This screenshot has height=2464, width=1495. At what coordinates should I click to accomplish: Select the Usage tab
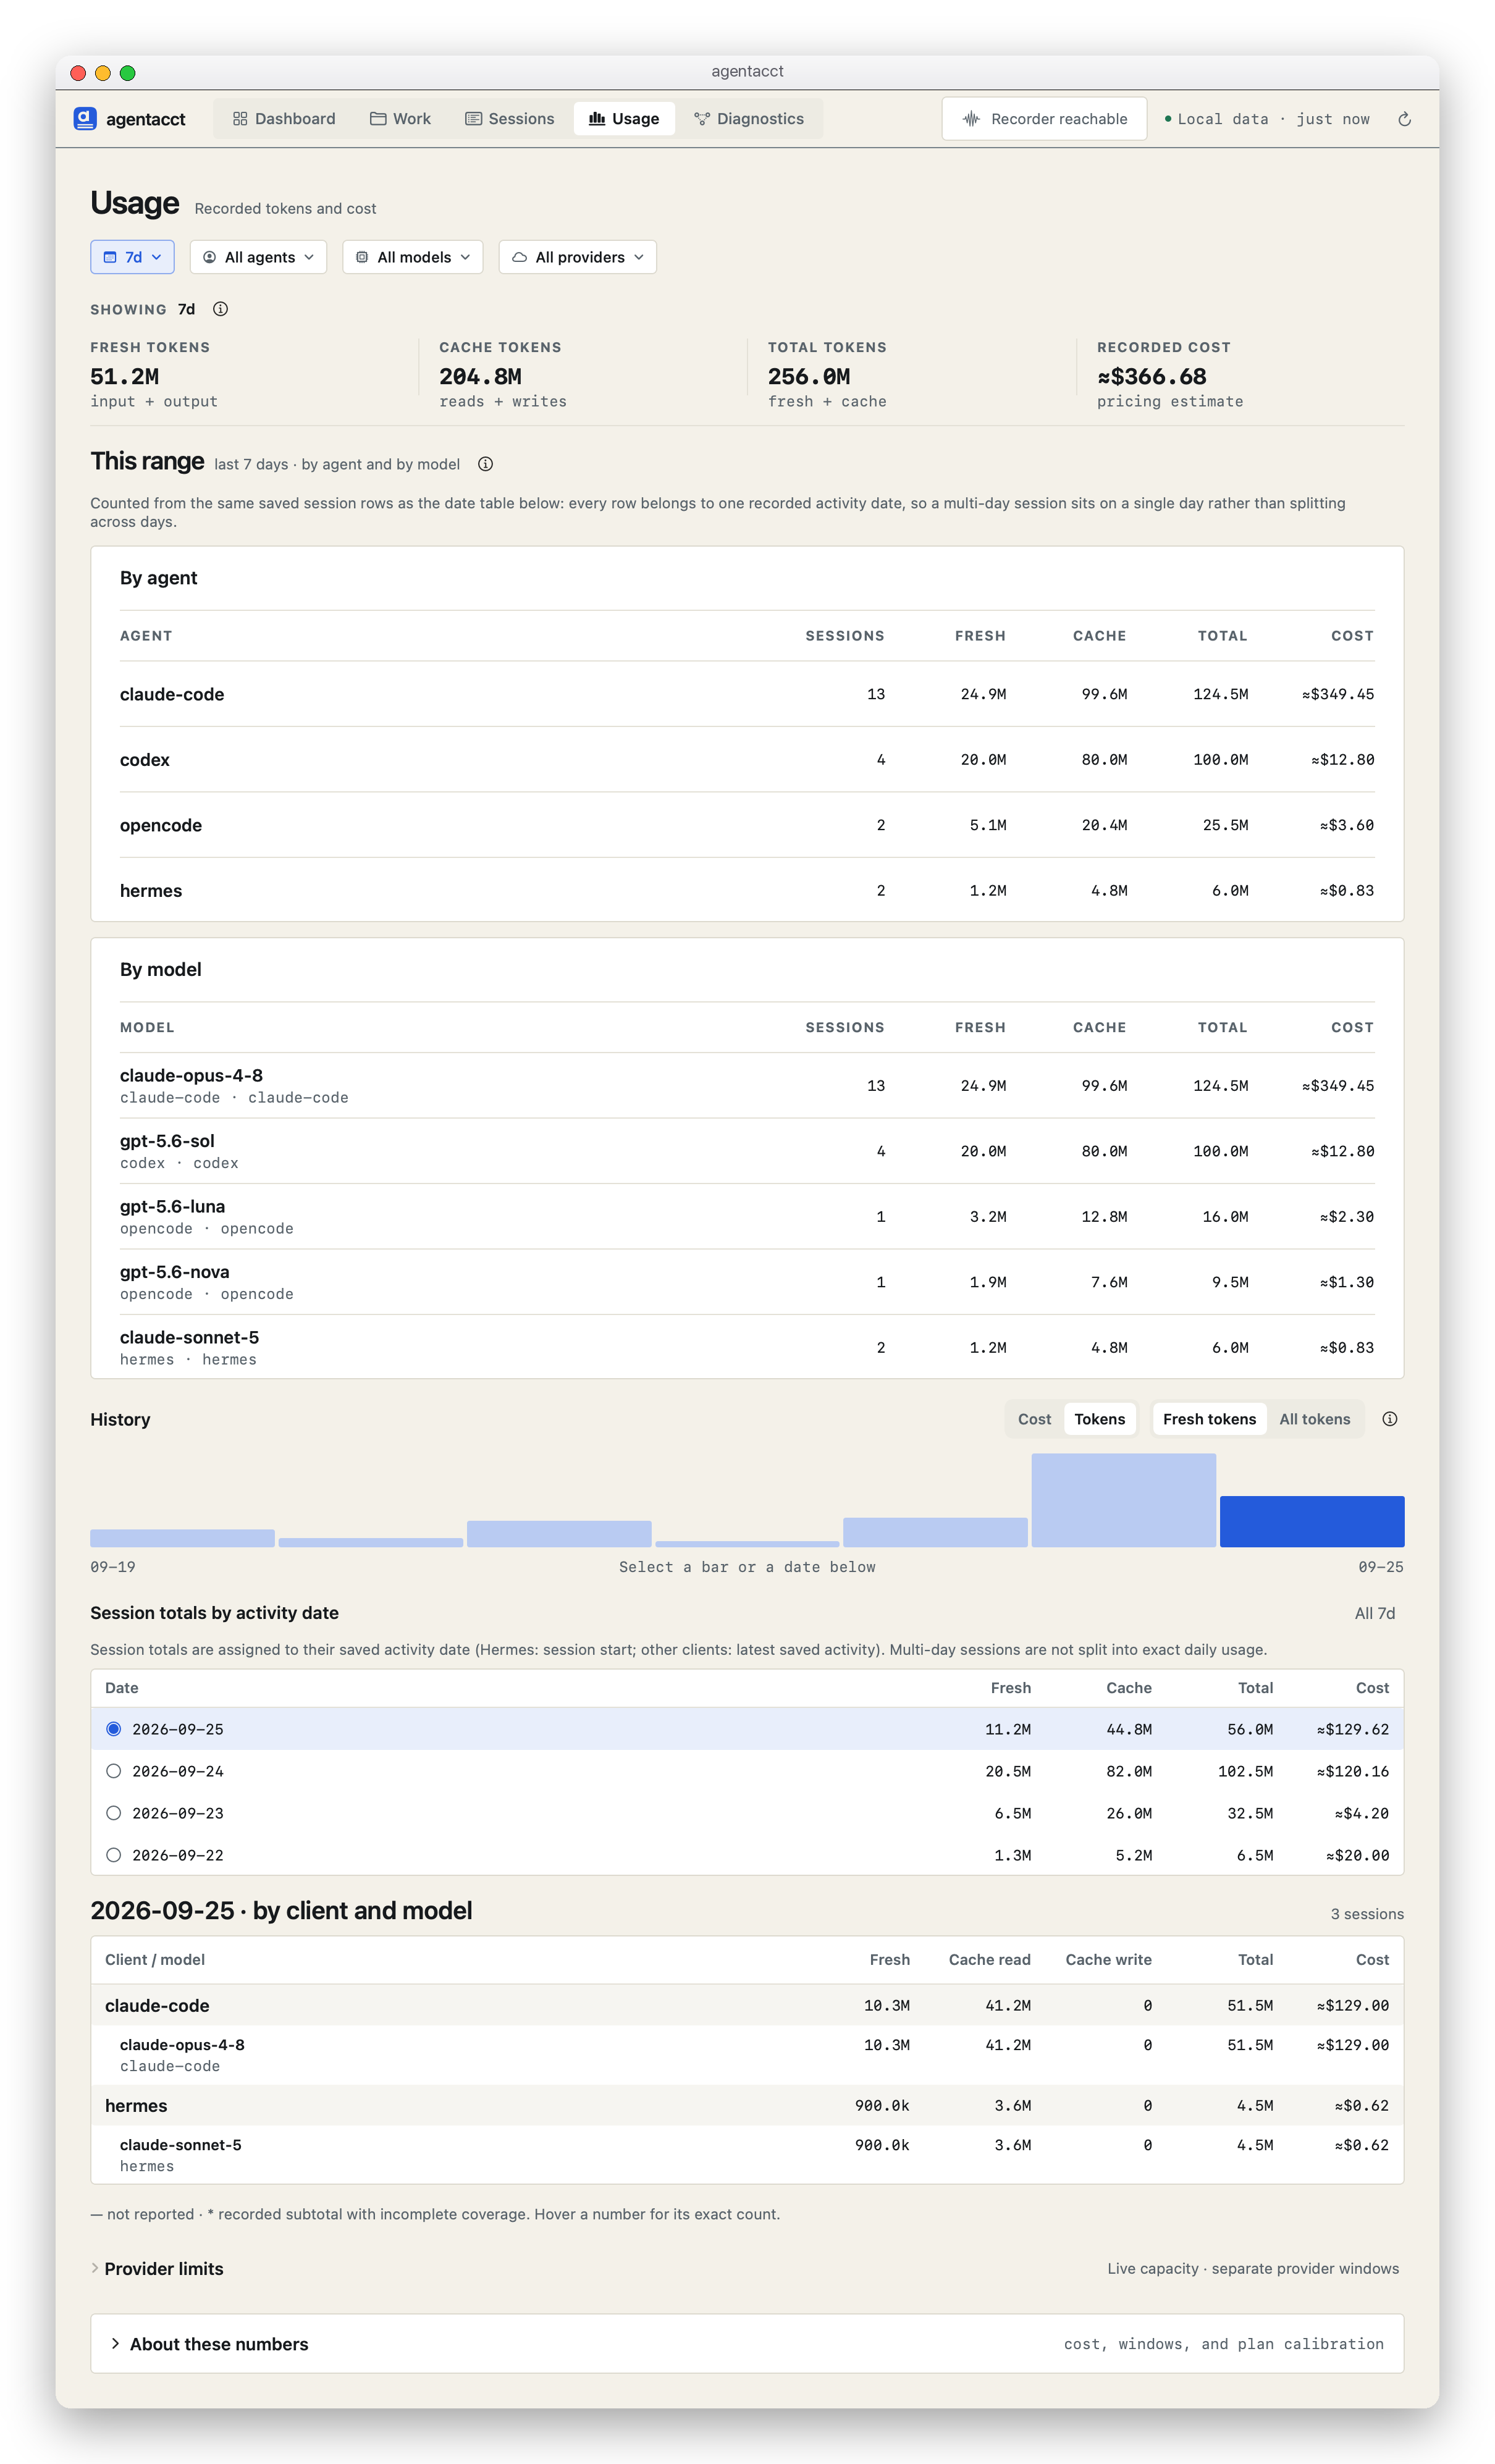(x=624, y=119)
